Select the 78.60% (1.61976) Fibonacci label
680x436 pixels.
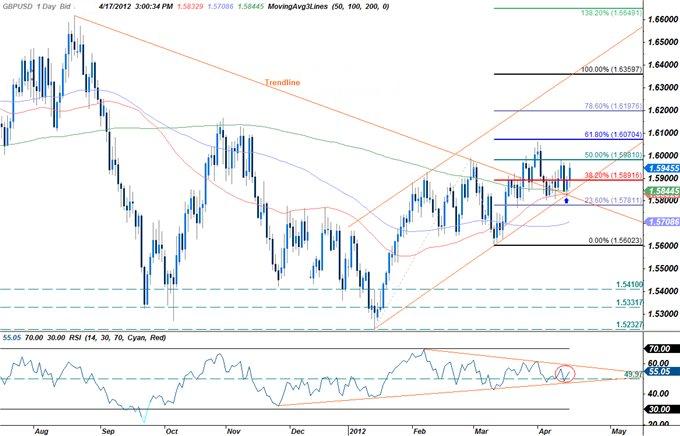(x=612, y=106)
